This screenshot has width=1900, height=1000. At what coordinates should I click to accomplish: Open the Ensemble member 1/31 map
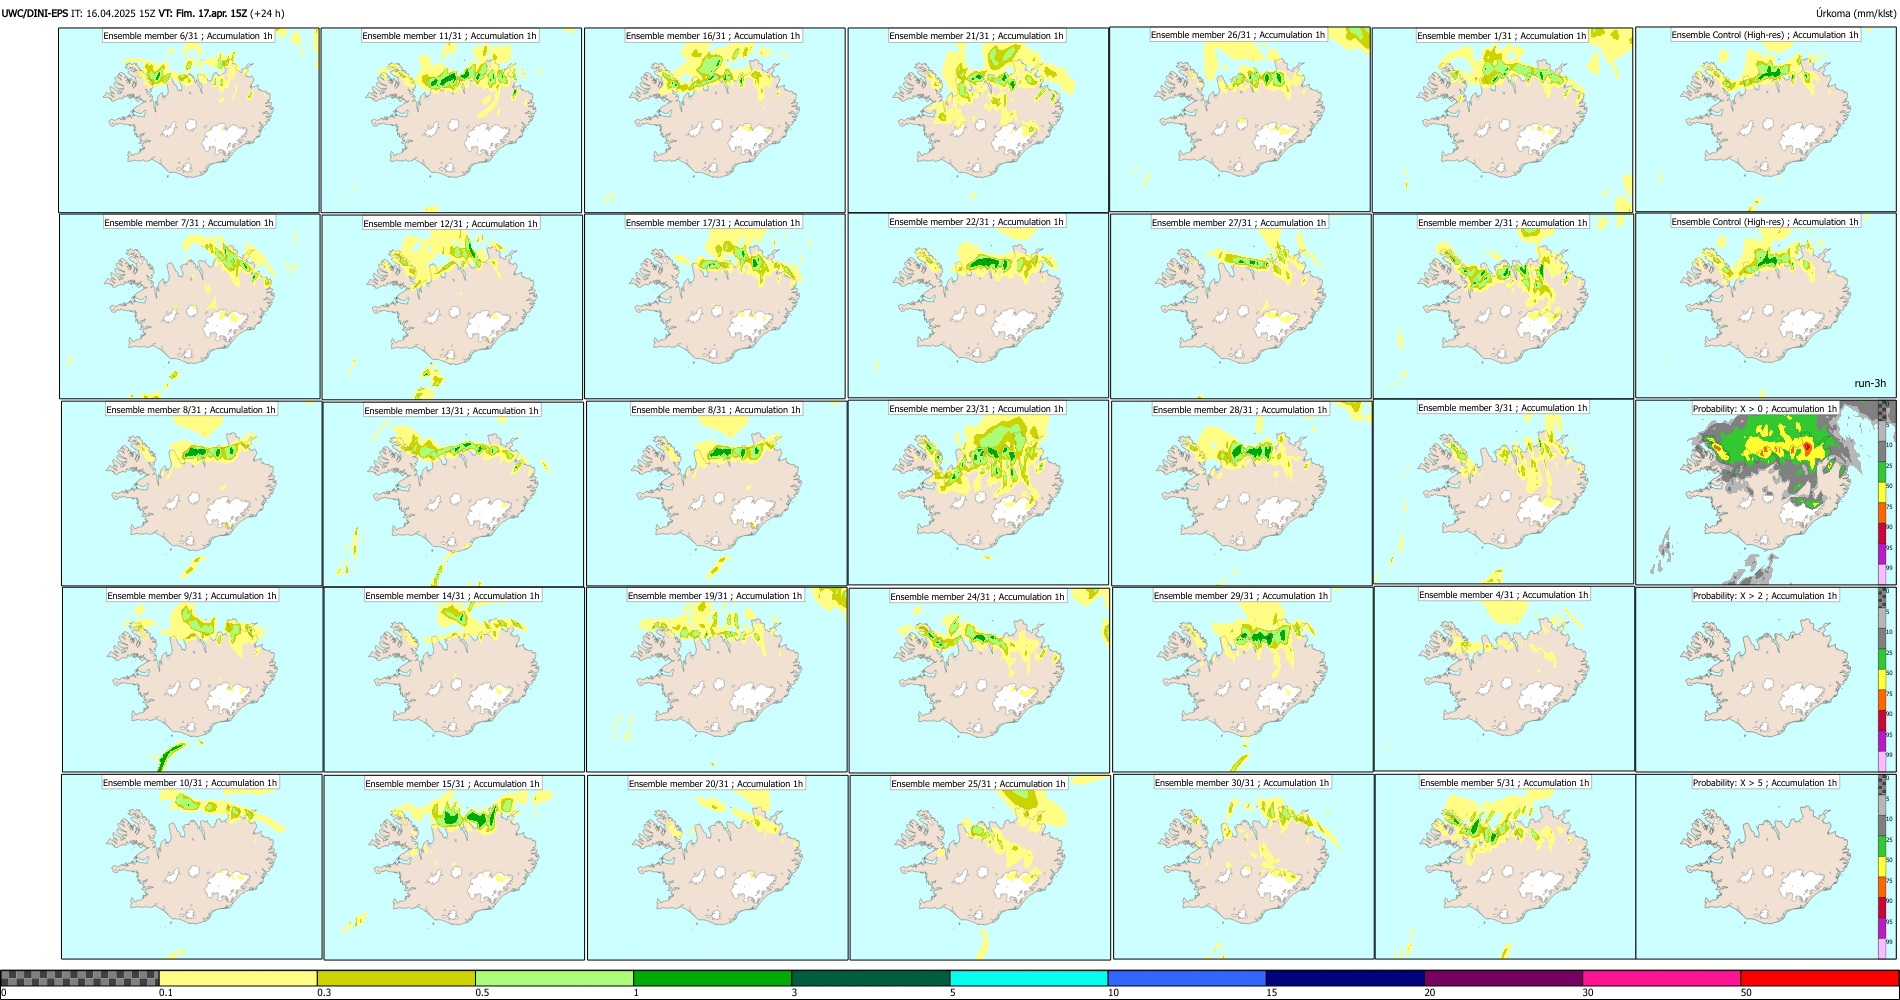tap(1503, 120)
